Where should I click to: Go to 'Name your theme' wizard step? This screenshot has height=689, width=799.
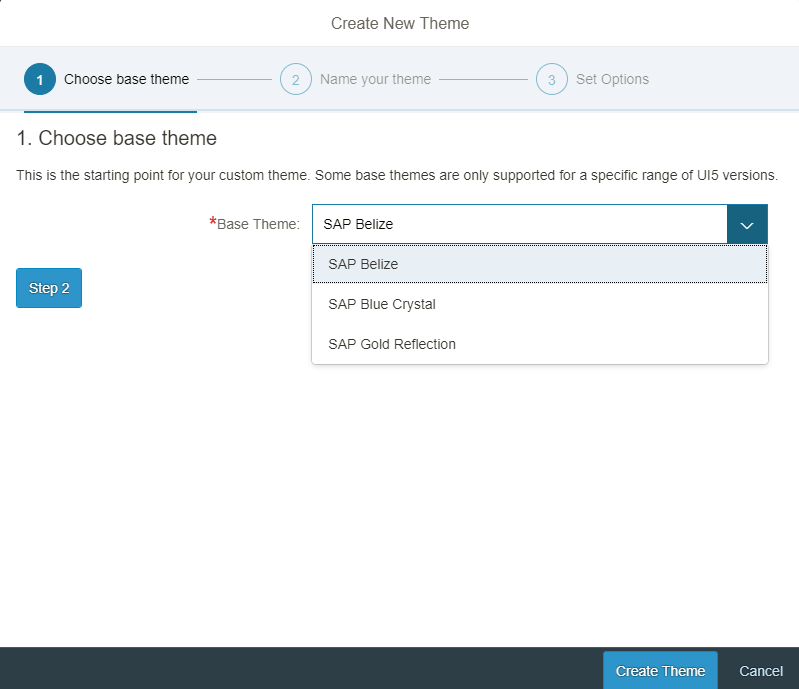[376, 79]
